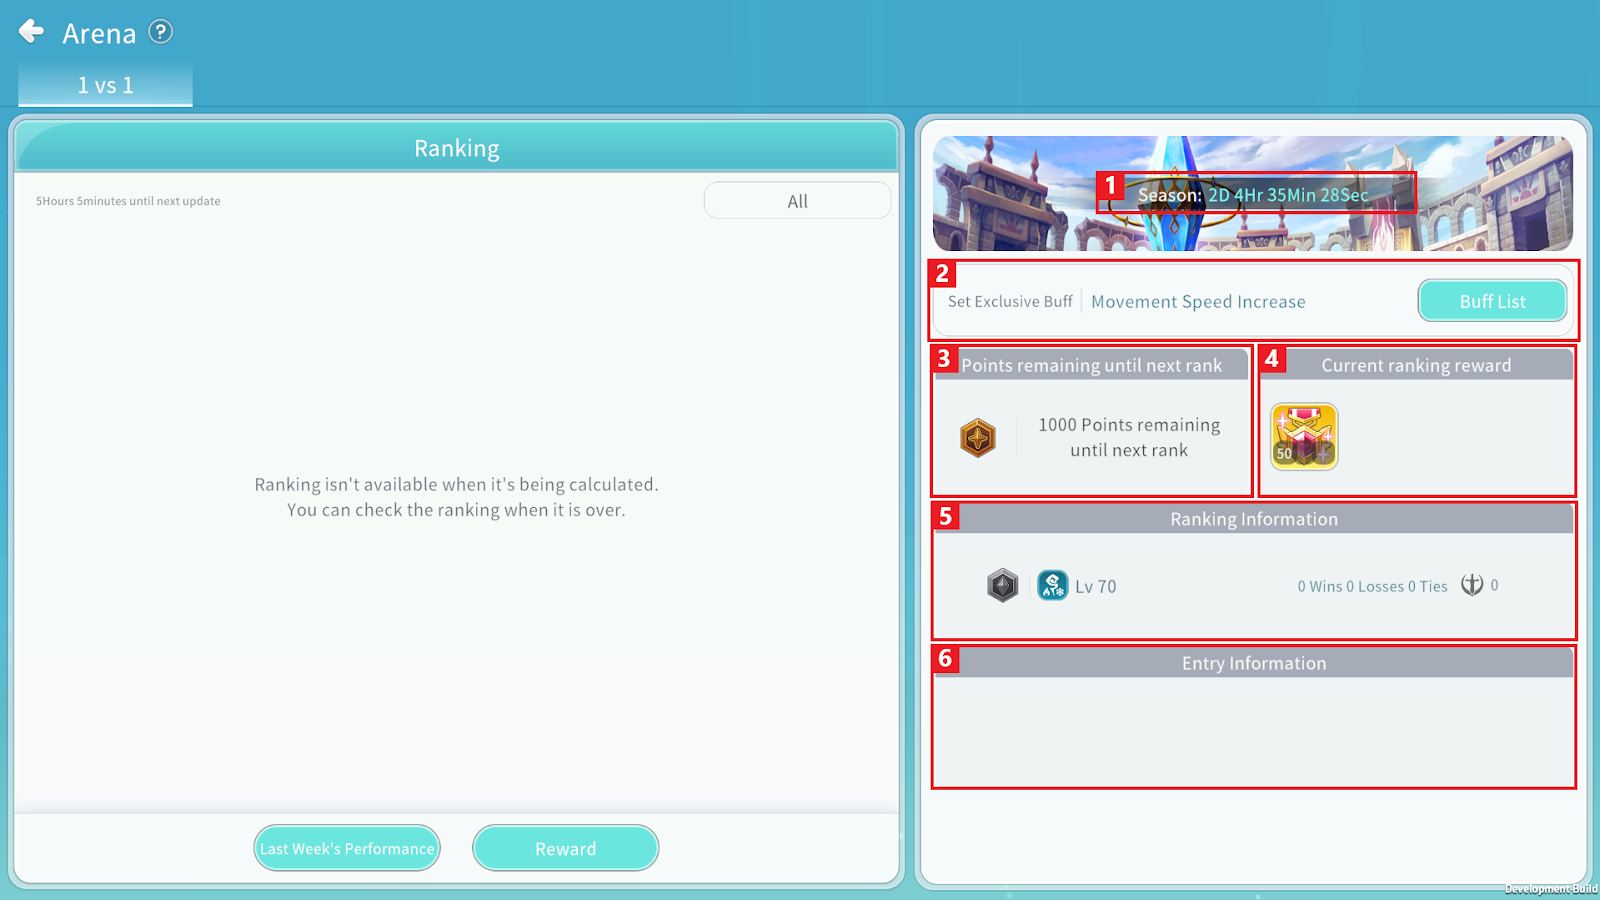Click the Current ranking reward header
The image size is (1600, 900).
click(1416, 365)
